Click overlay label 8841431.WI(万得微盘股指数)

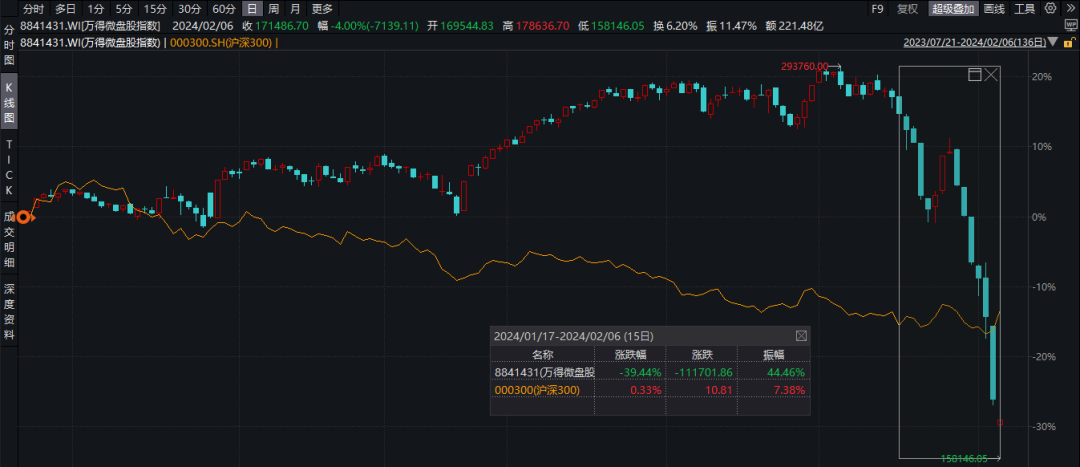tap(91, 43)
